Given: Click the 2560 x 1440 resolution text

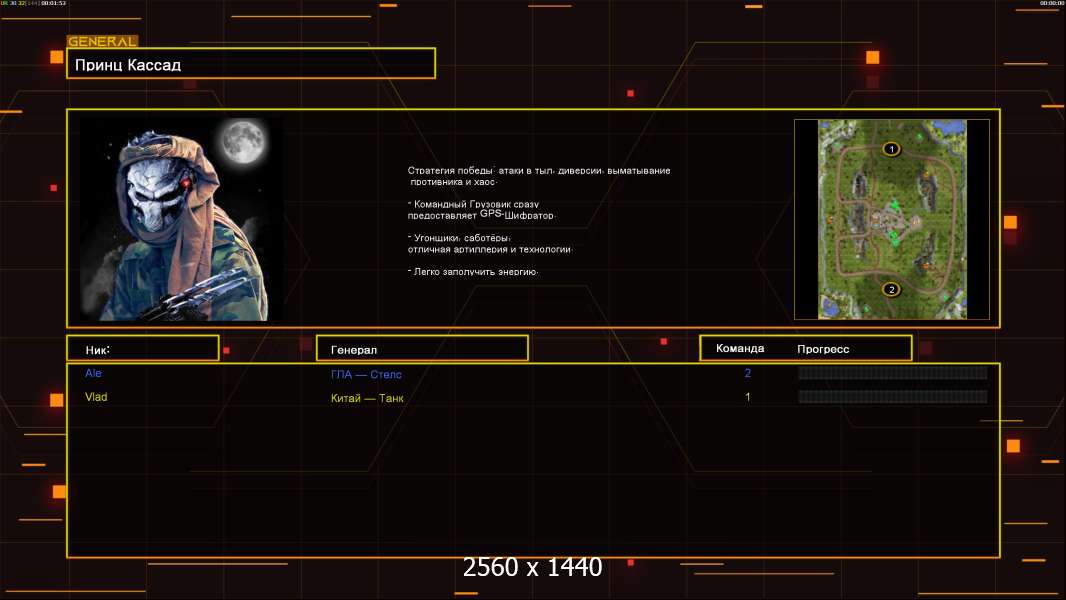Looking at the screenshot, I should click(532, 567).
